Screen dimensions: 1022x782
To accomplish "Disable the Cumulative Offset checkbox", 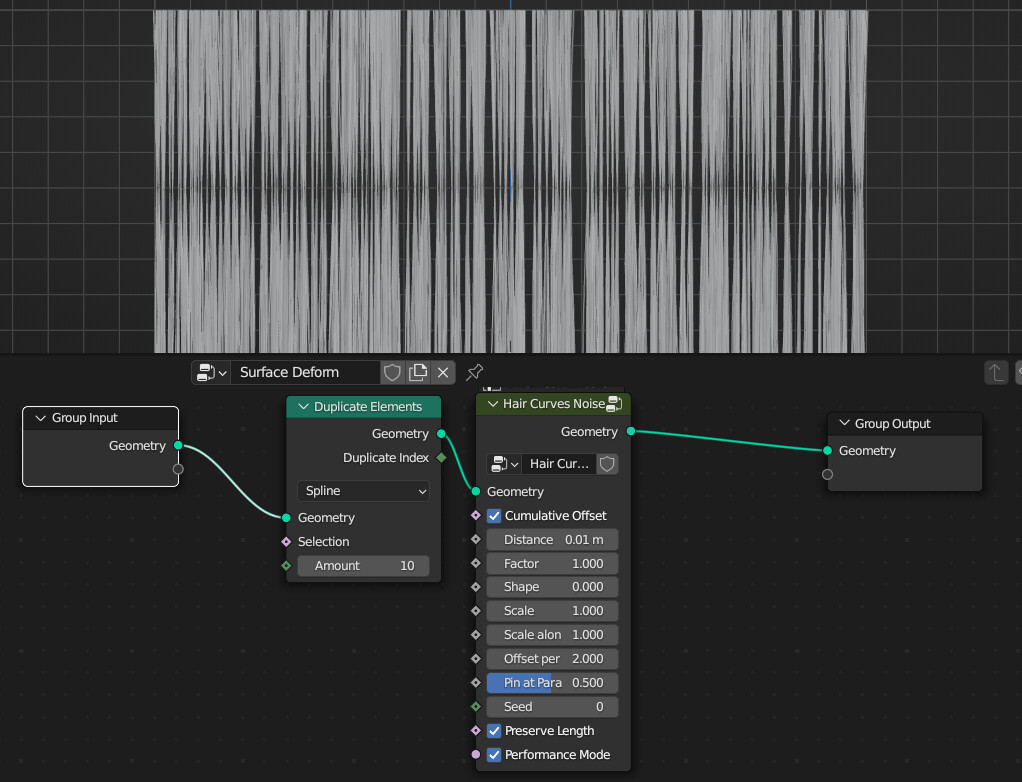I will 493,515.
